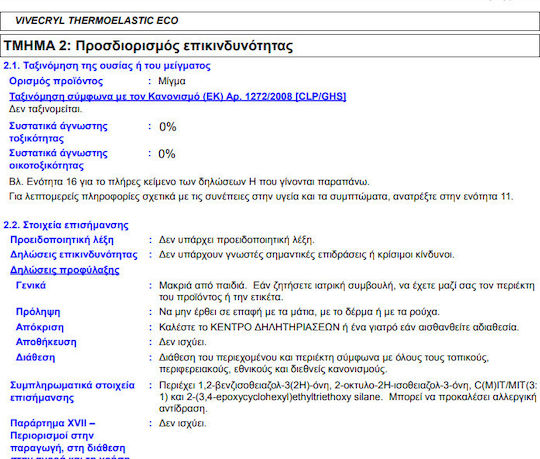Click the Προειδοποιητική λέξη label
The height and width of the screenshot is (459, 540).
(62, 240)
